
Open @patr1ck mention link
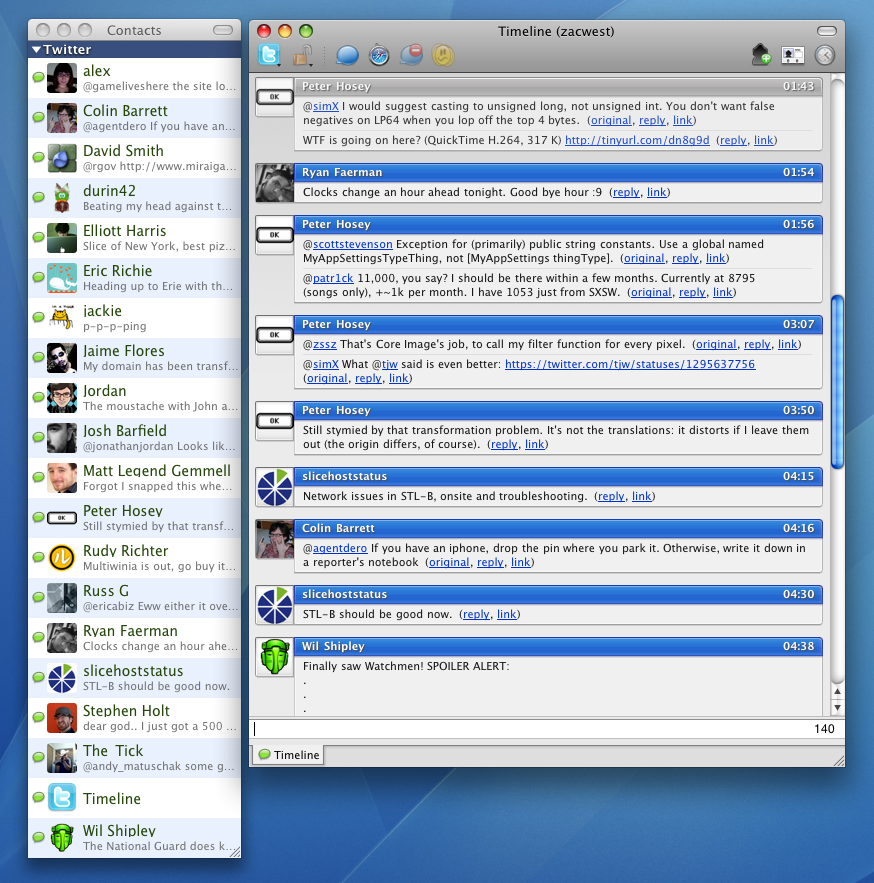click(333, 278)
